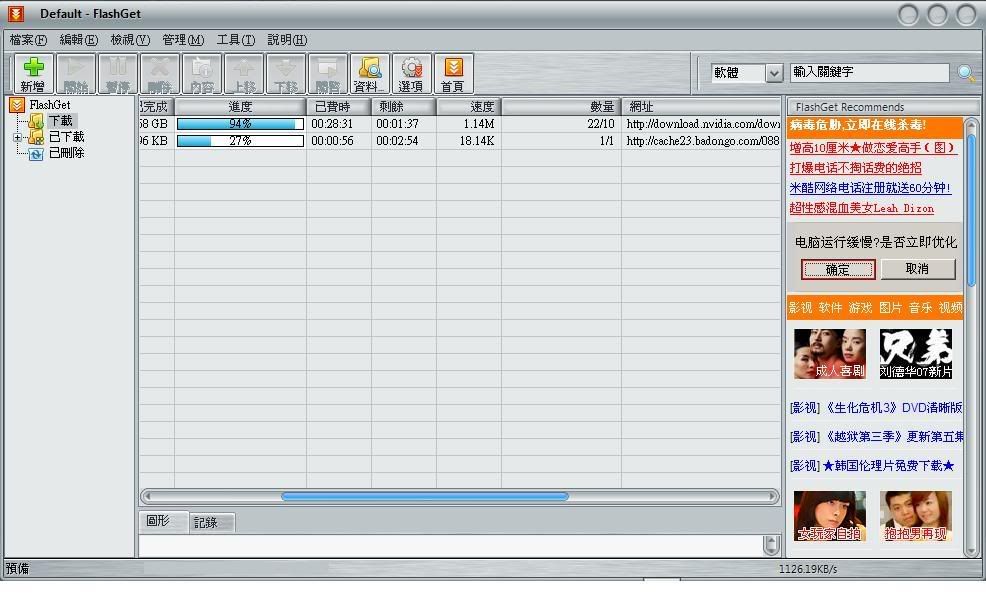Open the 抱抱男再现 thumbnail
This screenshot has height=600, width=986.
point(916,516)
